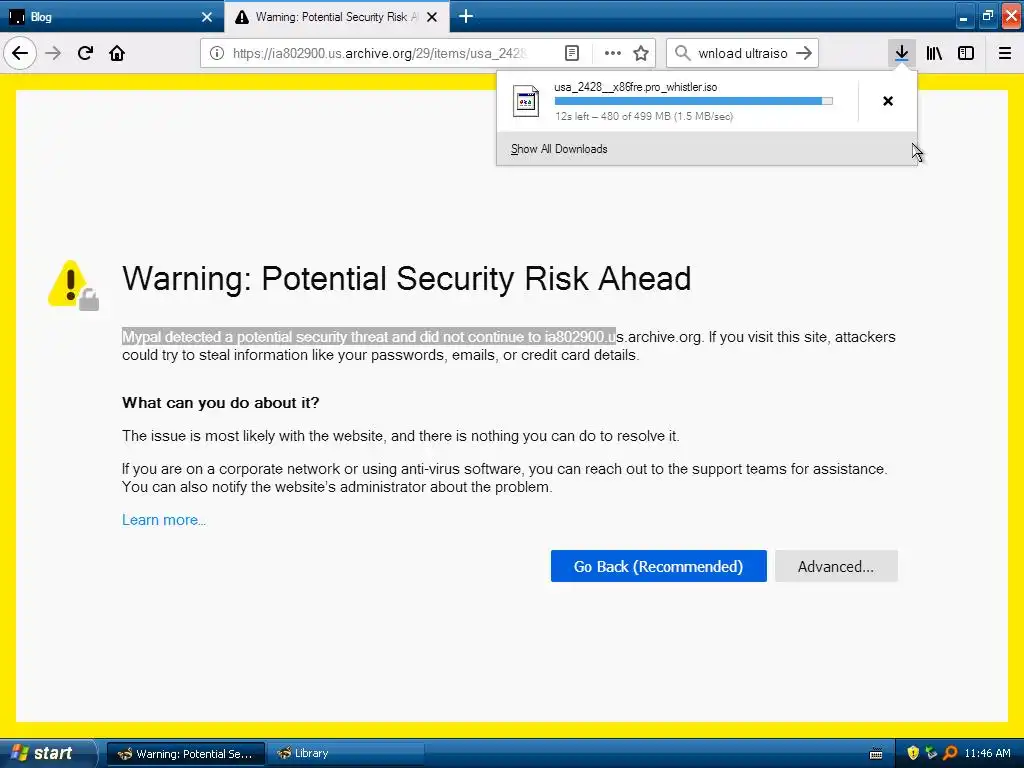Image resolution: width=1024 pixels, height=768 pixels.
Task: Open the Library window from taskbar
Action: (346, 754)
